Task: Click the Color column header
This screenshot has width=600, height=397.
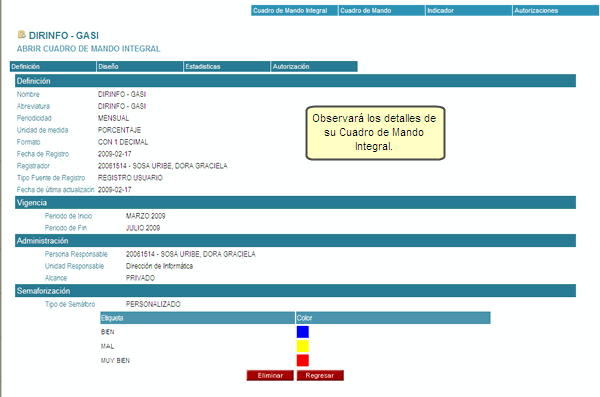Action: click(x=393, y=318)
